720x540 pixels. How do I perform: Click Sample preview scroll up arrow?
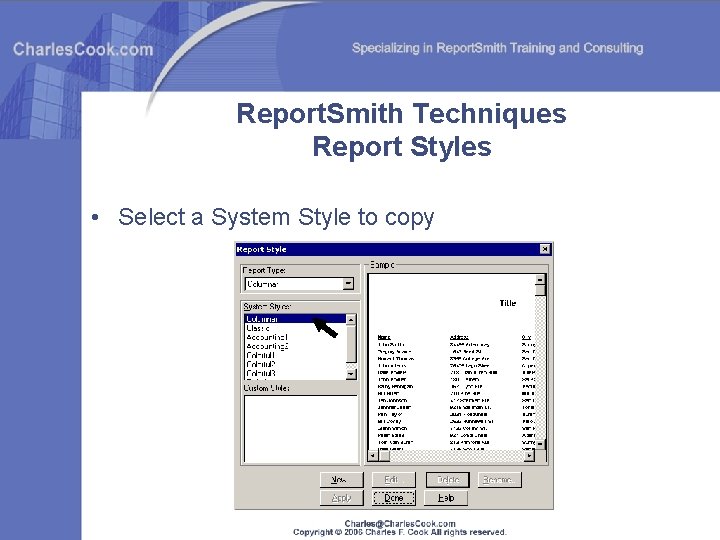pyautogui.click(x=540, y=279)
